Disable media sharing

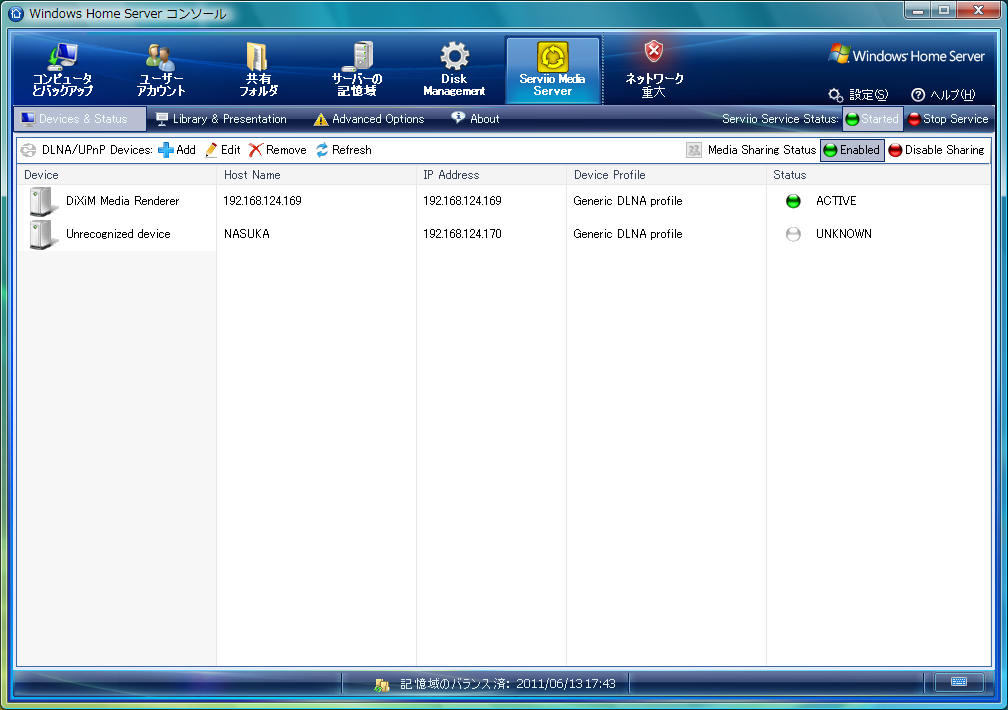tap(936, 150)
